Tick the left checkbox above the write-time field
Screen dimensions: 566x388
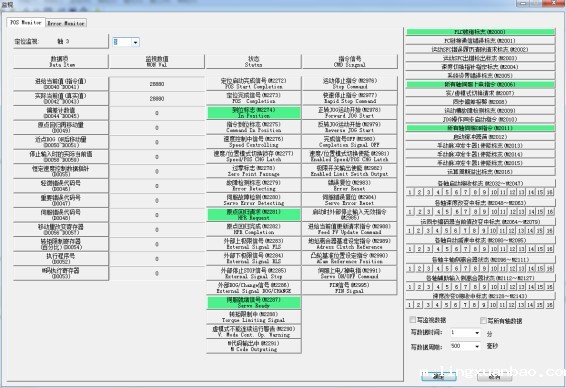(x=413, y=320)
